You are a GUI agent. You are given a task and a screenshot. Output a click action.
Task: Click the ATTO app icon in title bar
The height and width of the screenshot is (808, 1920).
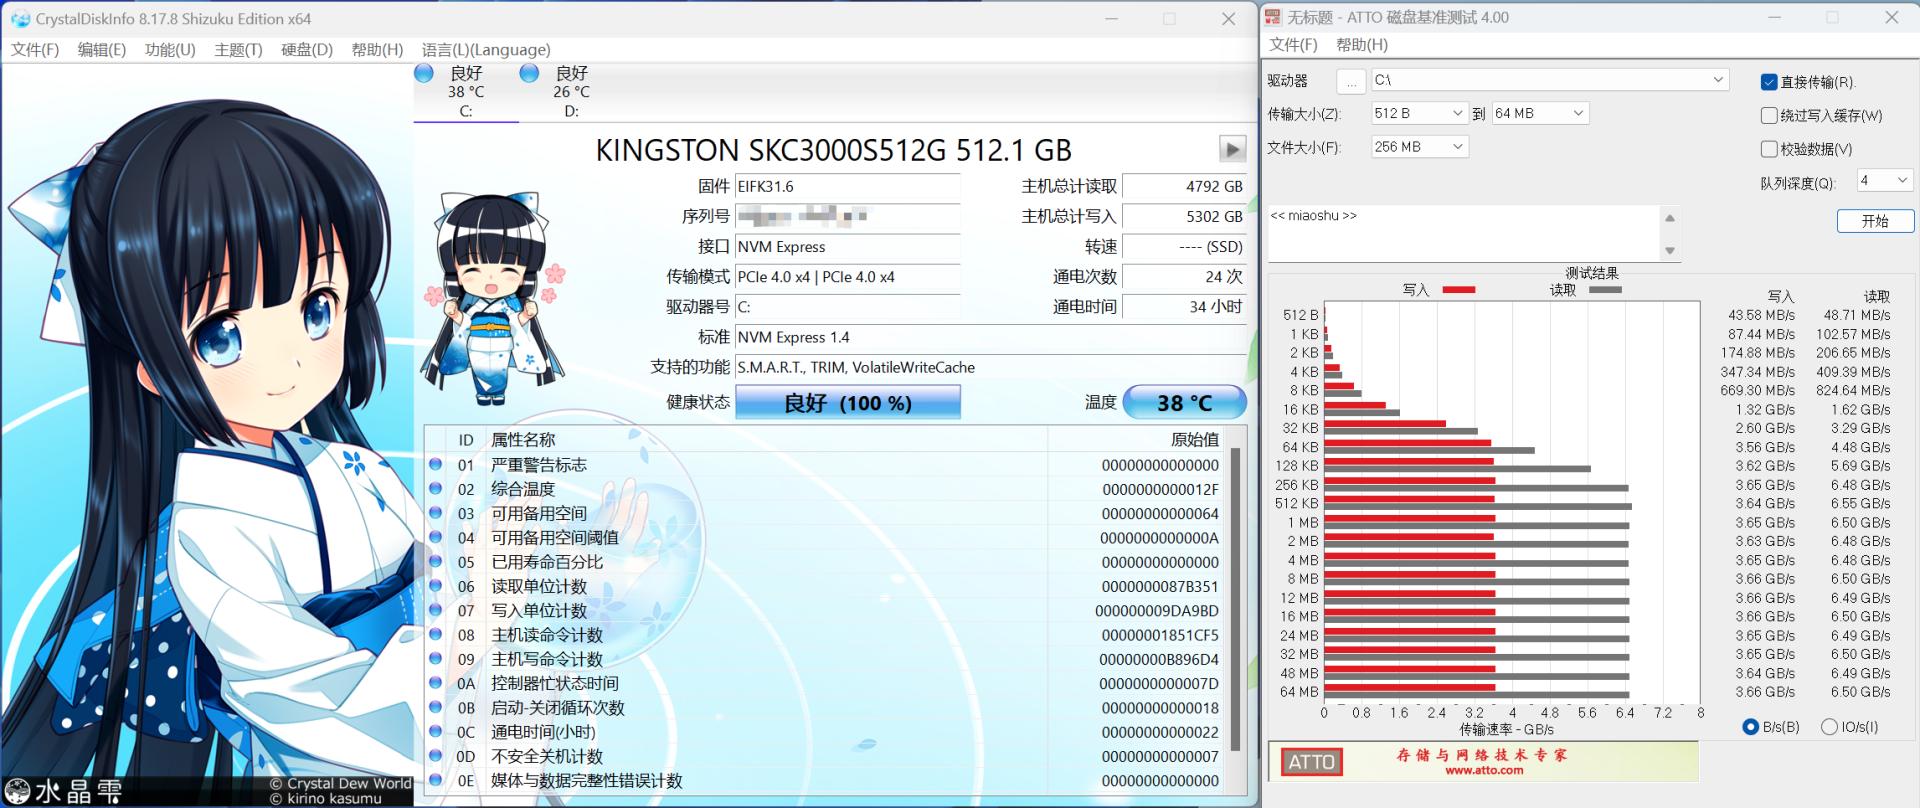coord(1273,17)
